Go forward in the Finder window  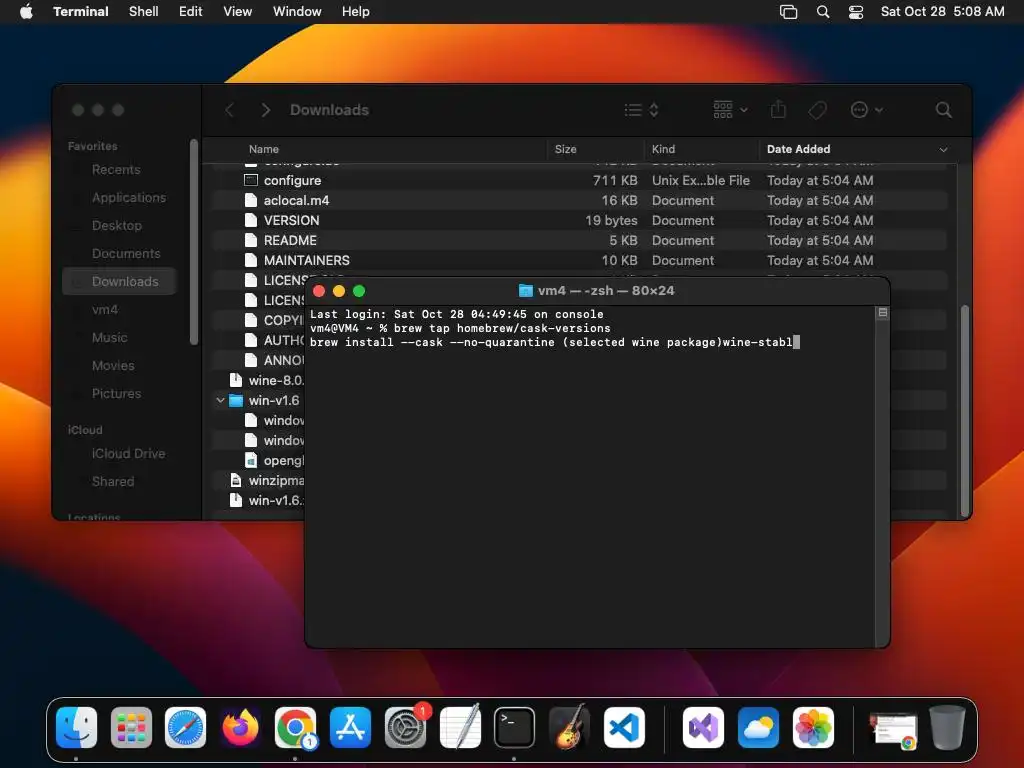tap(265, 110)
